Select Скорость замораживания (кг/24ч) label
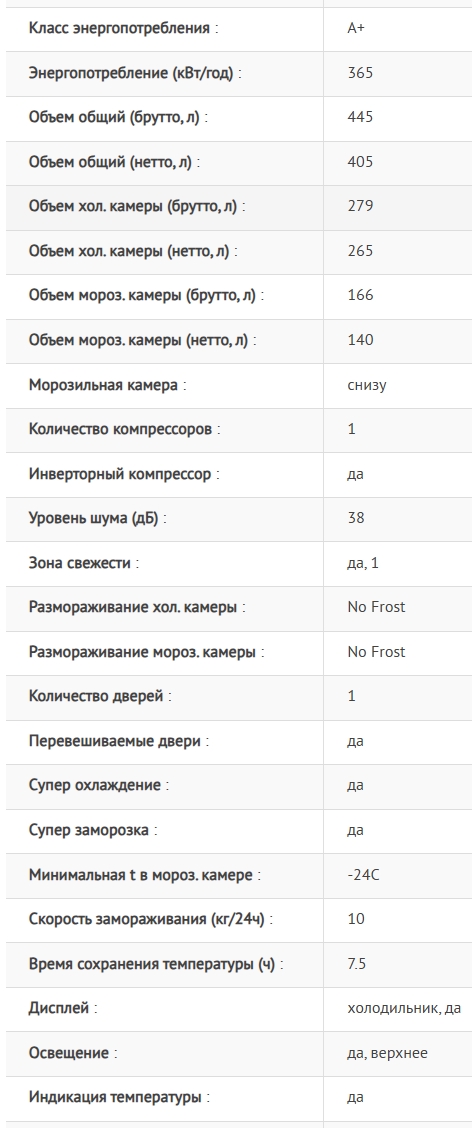Image resolution: width=472 pixels, height=1128 pixels. pos(151,919)
